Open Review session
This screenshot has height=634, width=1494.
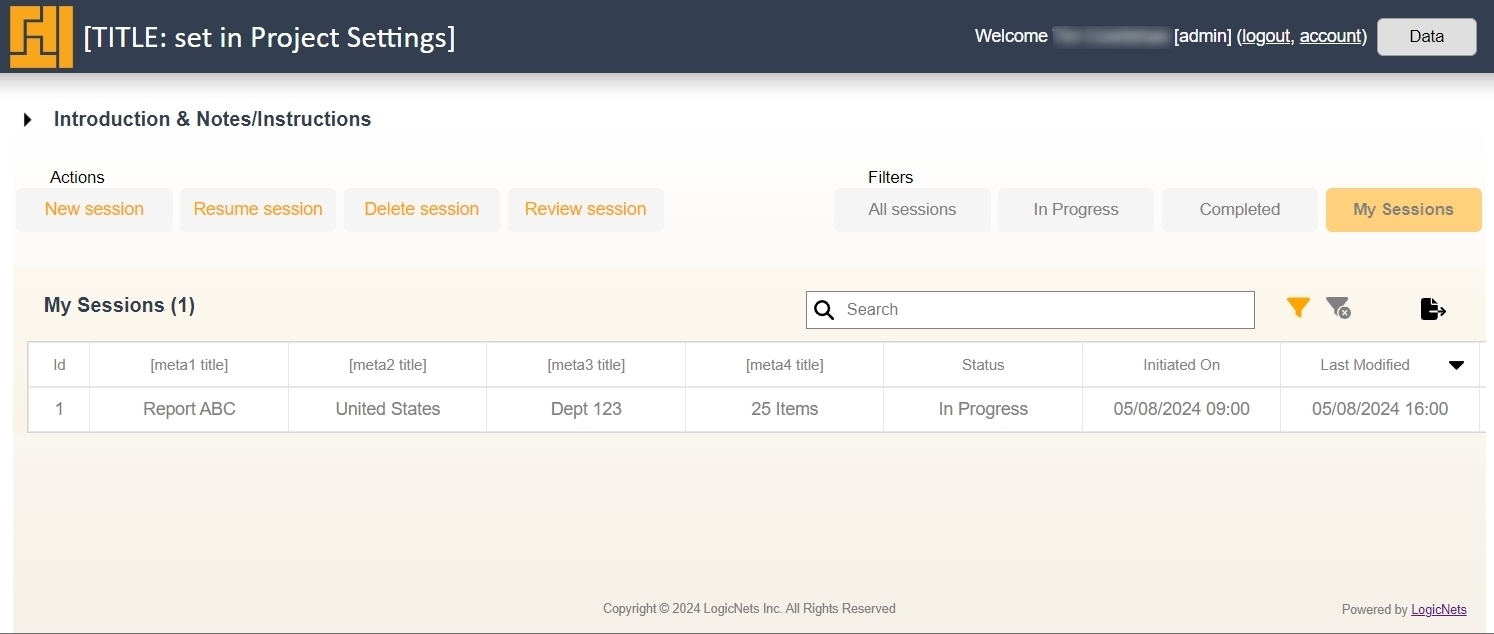pyautogui.click(x=586, y=209)
